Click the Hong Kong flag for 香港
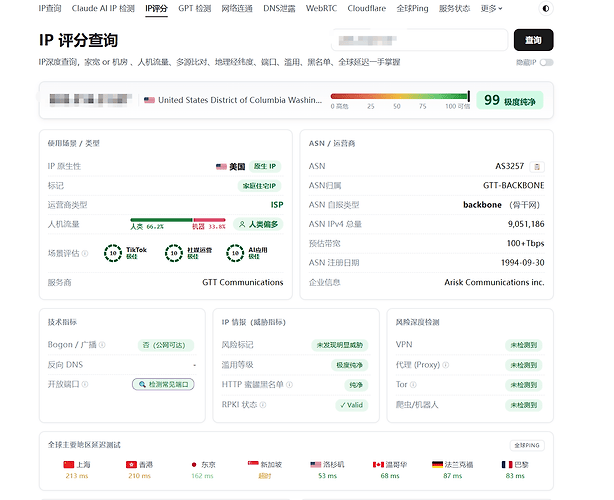The image size is (614, 500). (131, 464)
